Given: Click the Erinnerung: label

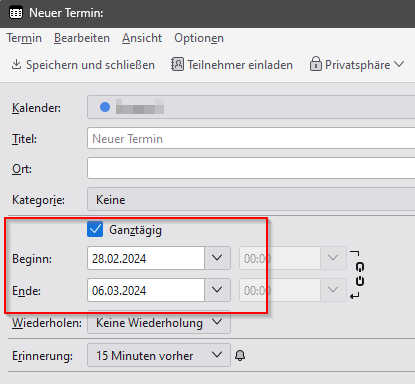Looking at the screenshot, I should click(42, 356).
